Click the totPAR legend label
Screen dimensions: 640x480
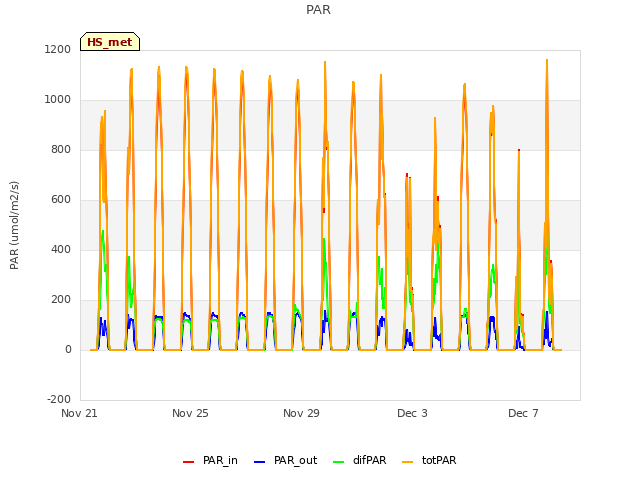439,460
